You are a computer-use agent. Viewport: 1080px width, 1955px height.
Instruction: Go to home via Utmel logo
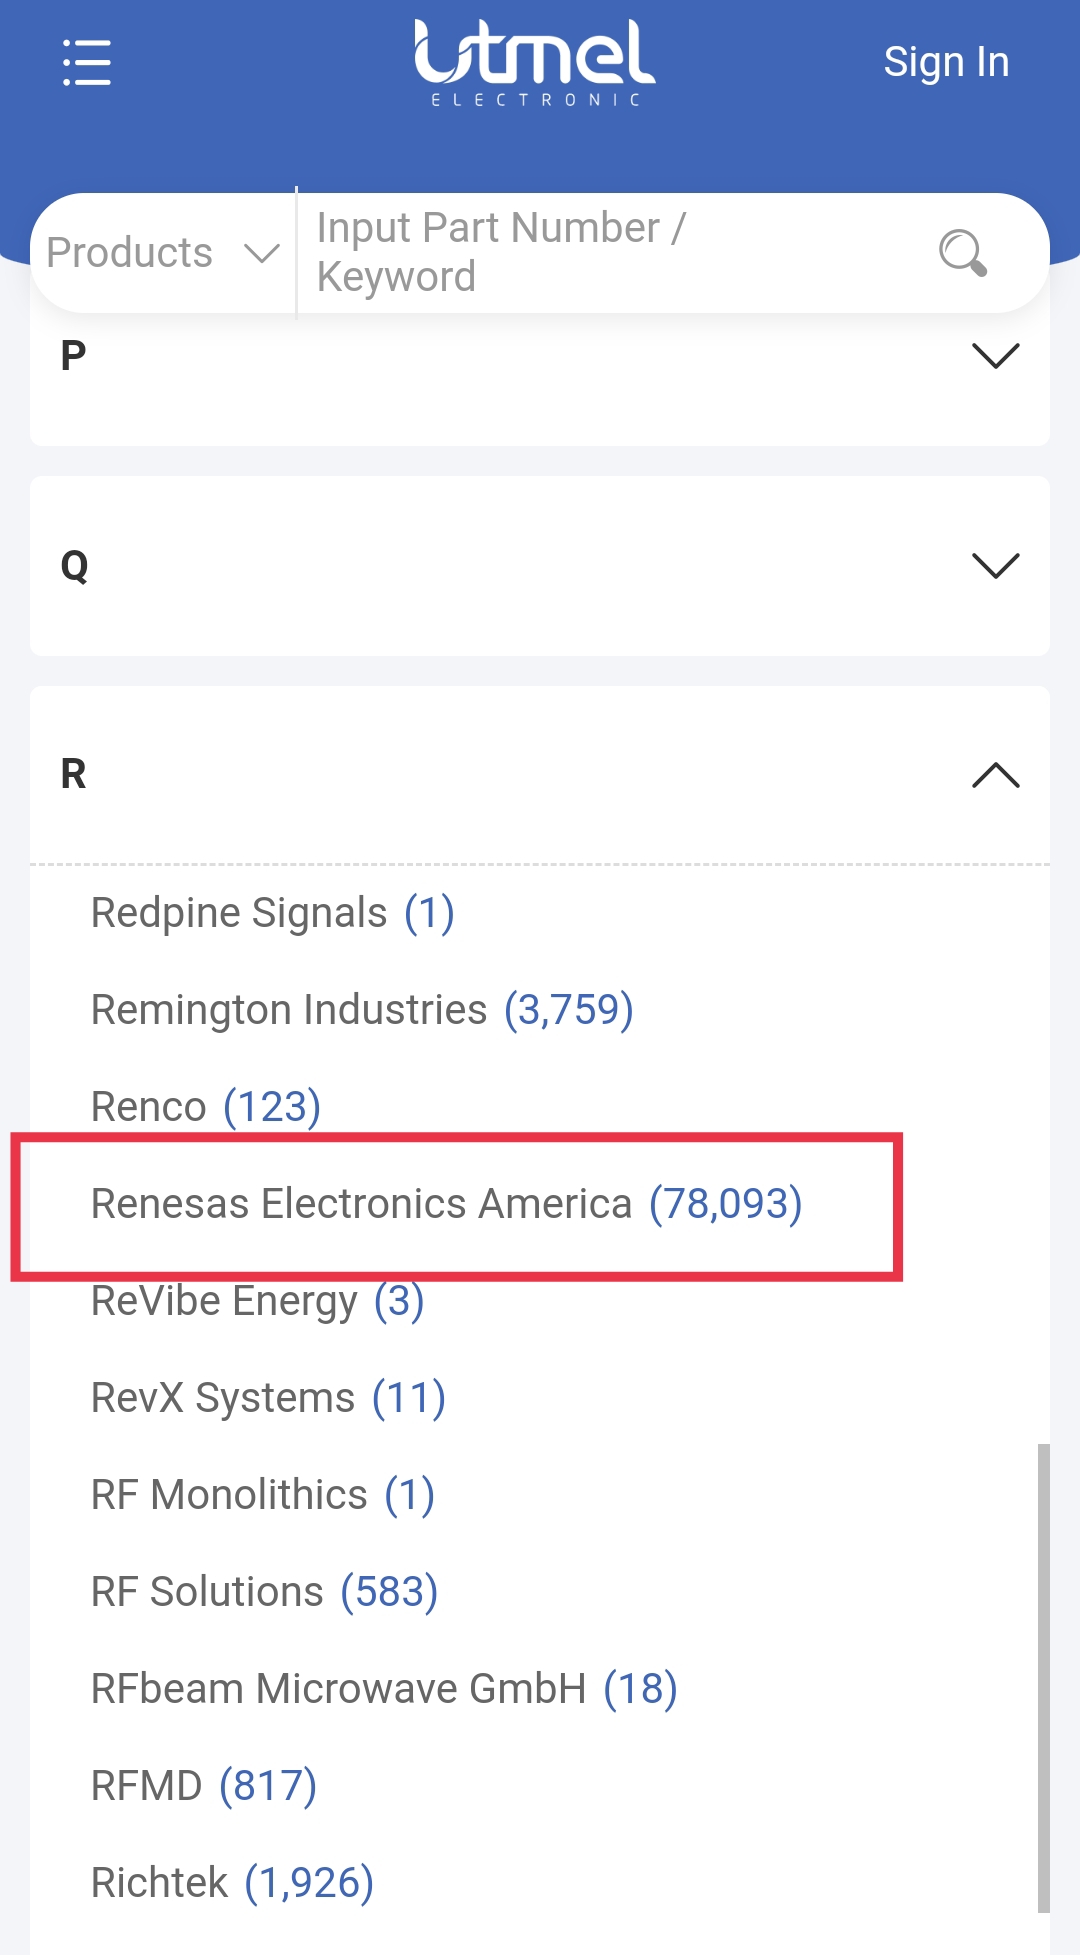(x=535, y=63)
